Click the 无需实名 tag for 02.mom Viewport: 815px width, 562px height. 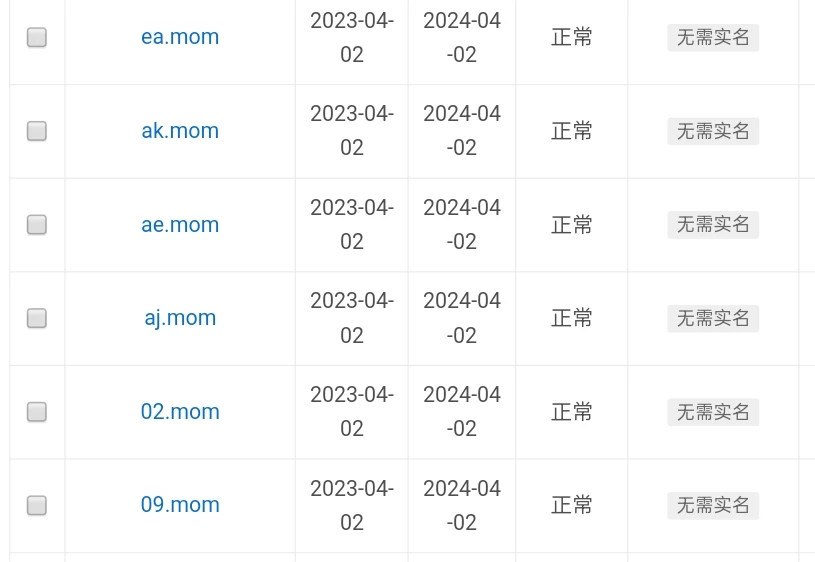[713, 412]
